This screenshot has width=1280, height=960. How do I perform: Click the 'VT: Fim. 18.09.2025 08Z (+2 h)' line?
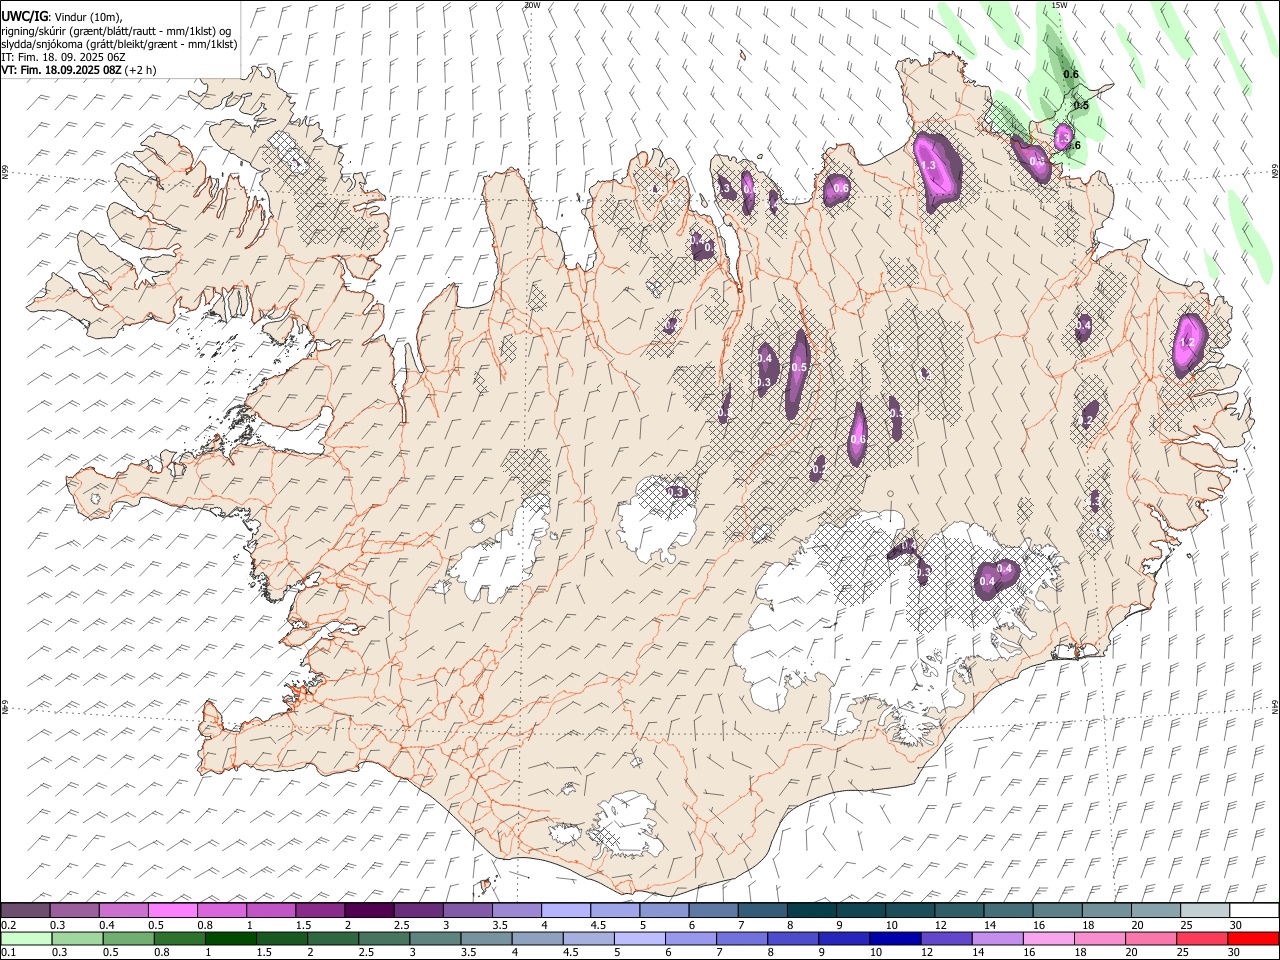[78, 70]
